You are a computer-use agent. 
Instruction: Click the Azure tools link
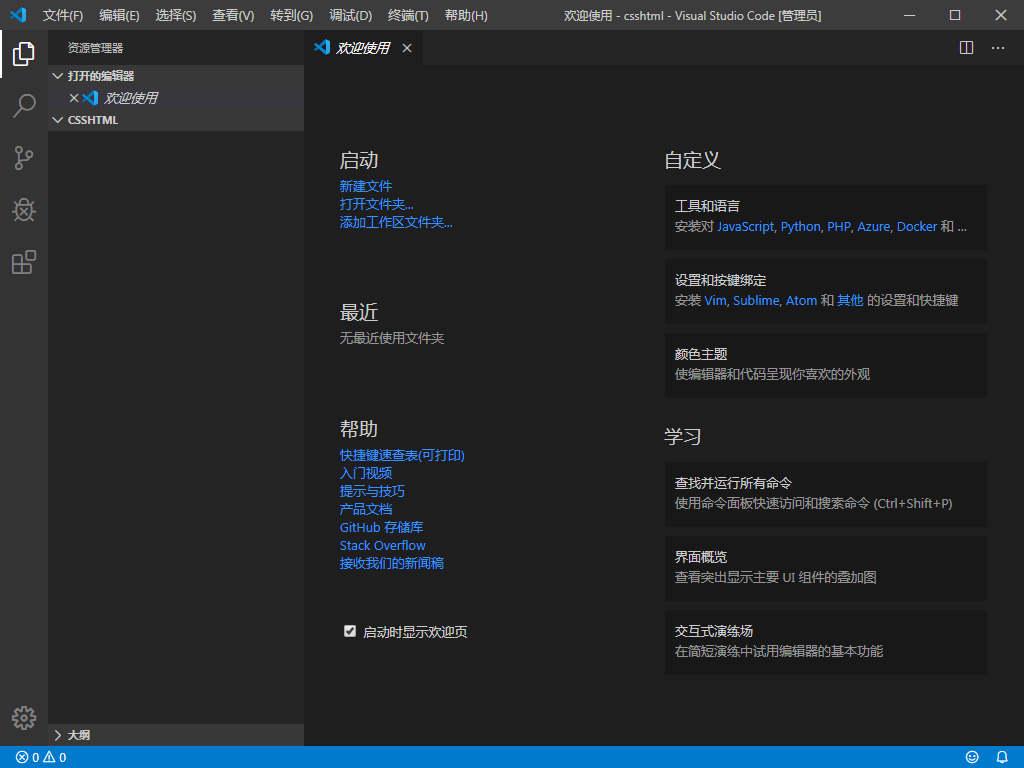[x=874, y=227]
